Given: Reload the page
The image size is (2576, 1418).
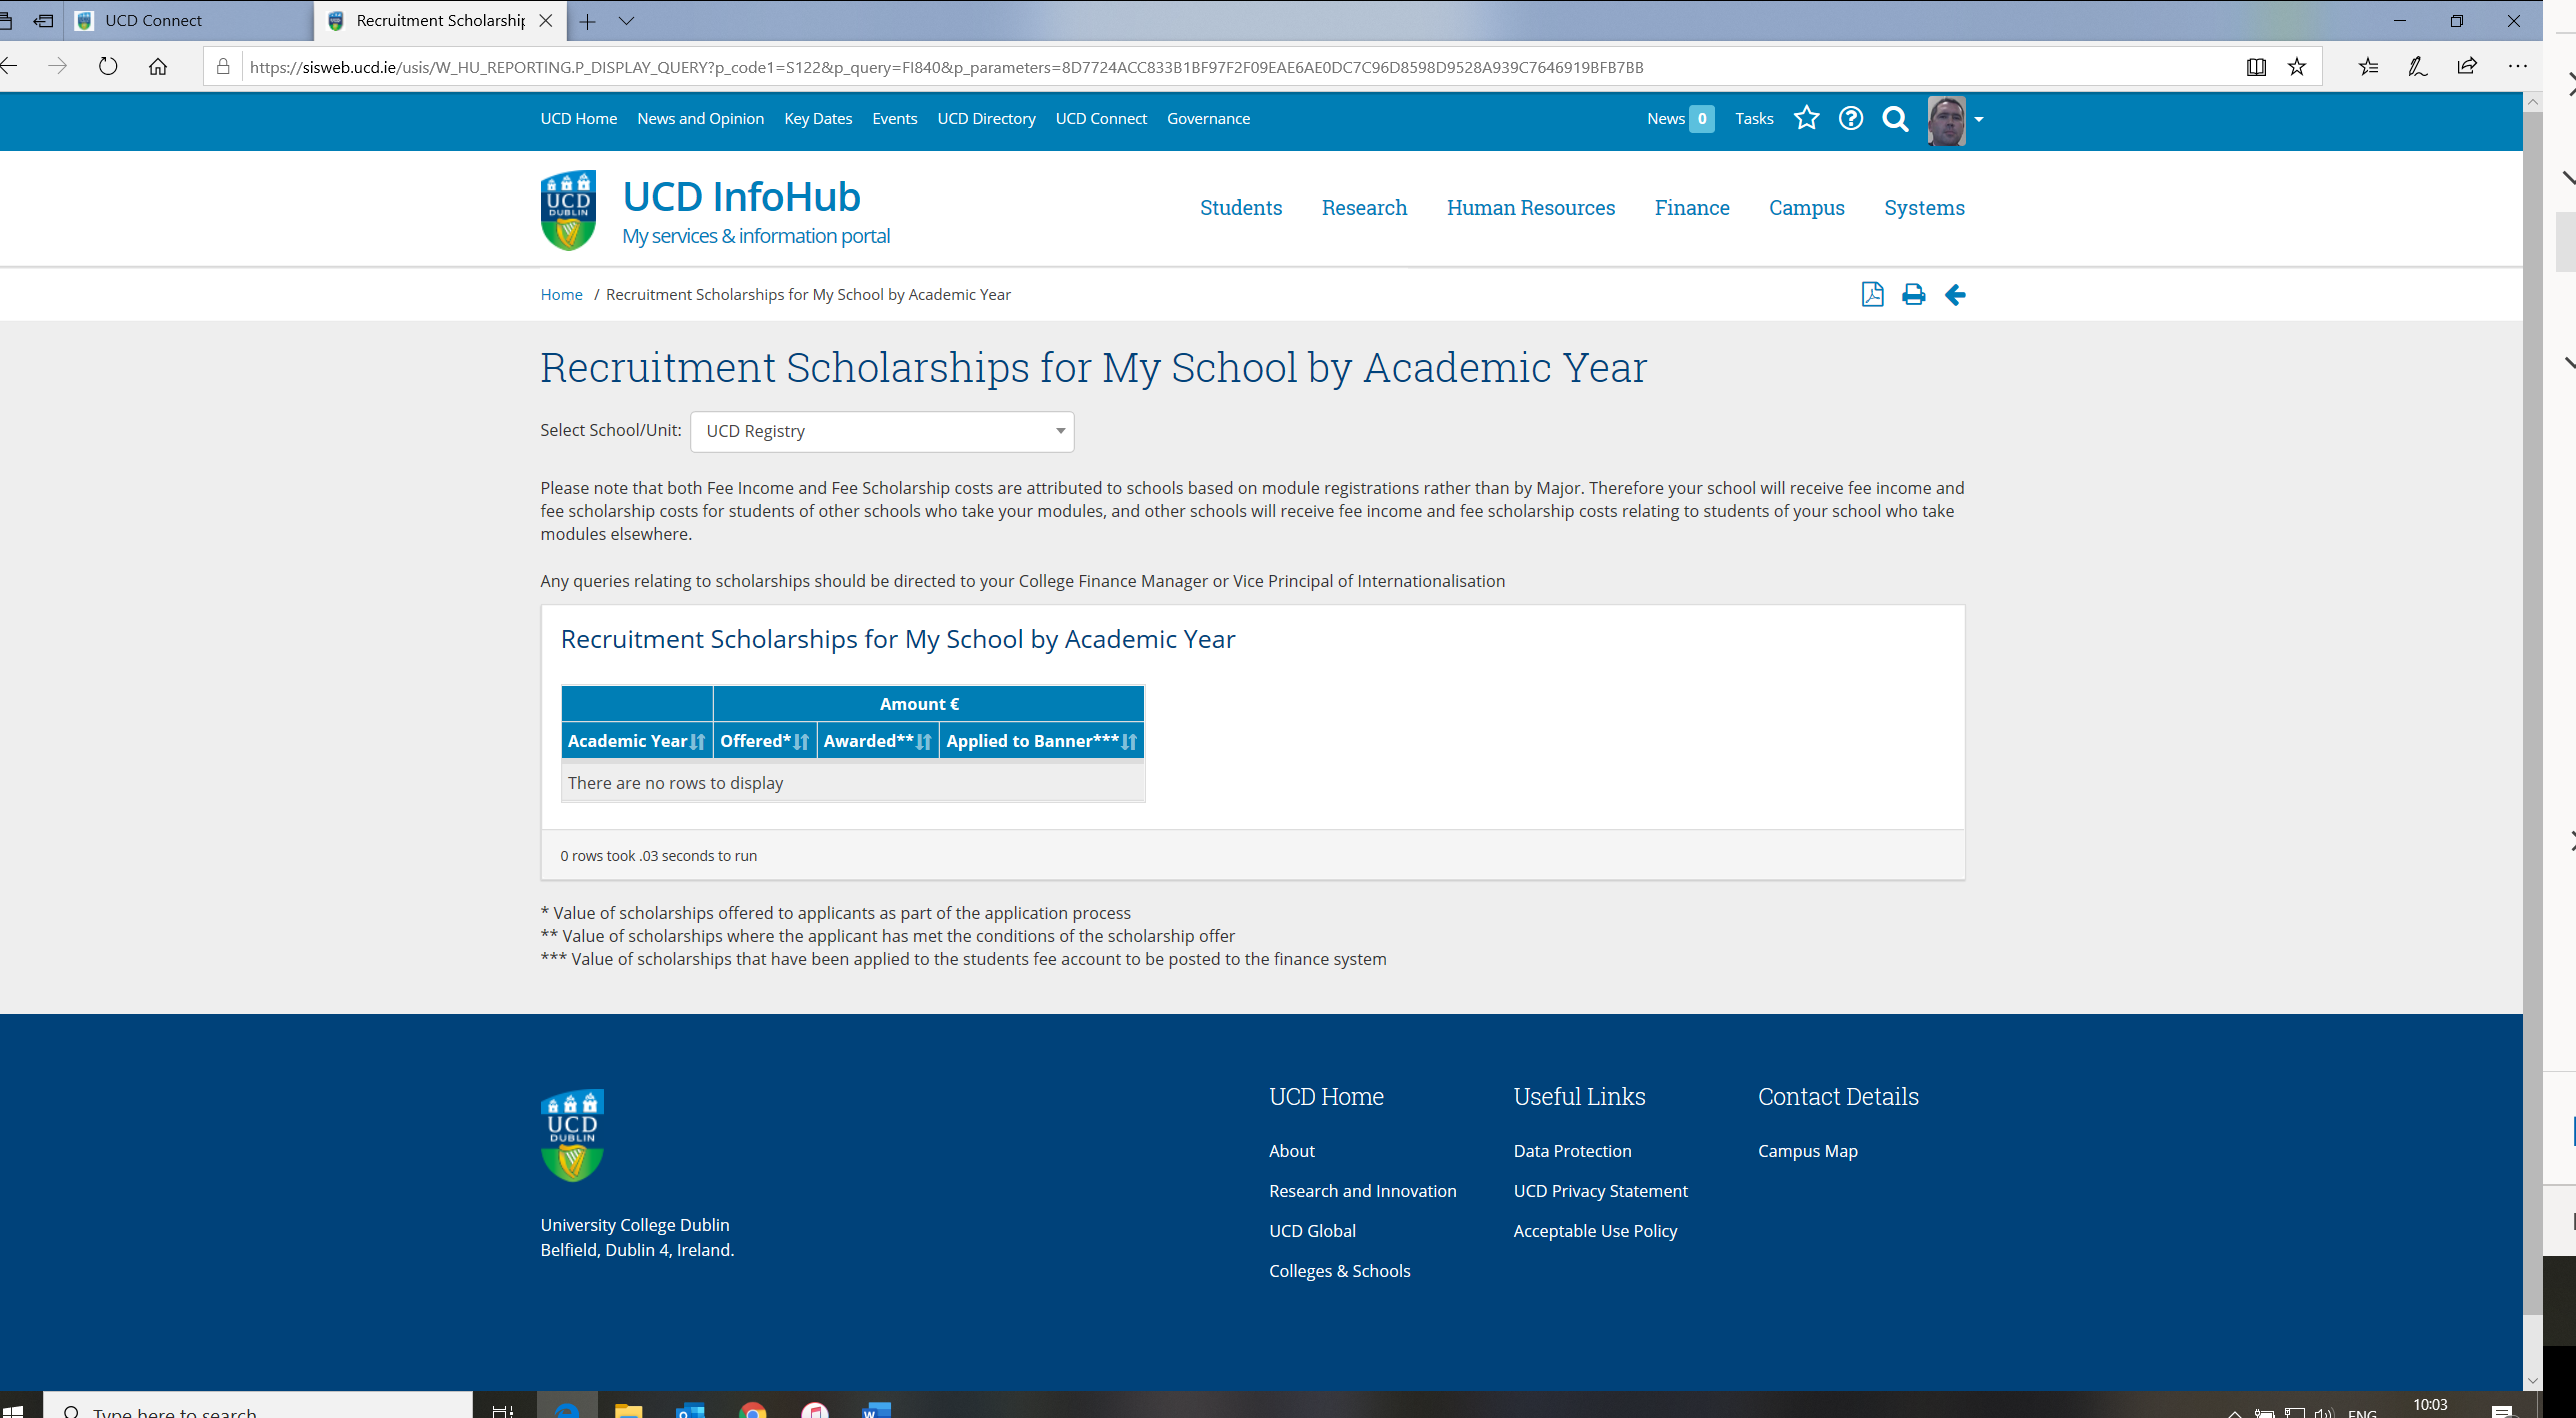Looking at the screenshot, I should 108,67.
